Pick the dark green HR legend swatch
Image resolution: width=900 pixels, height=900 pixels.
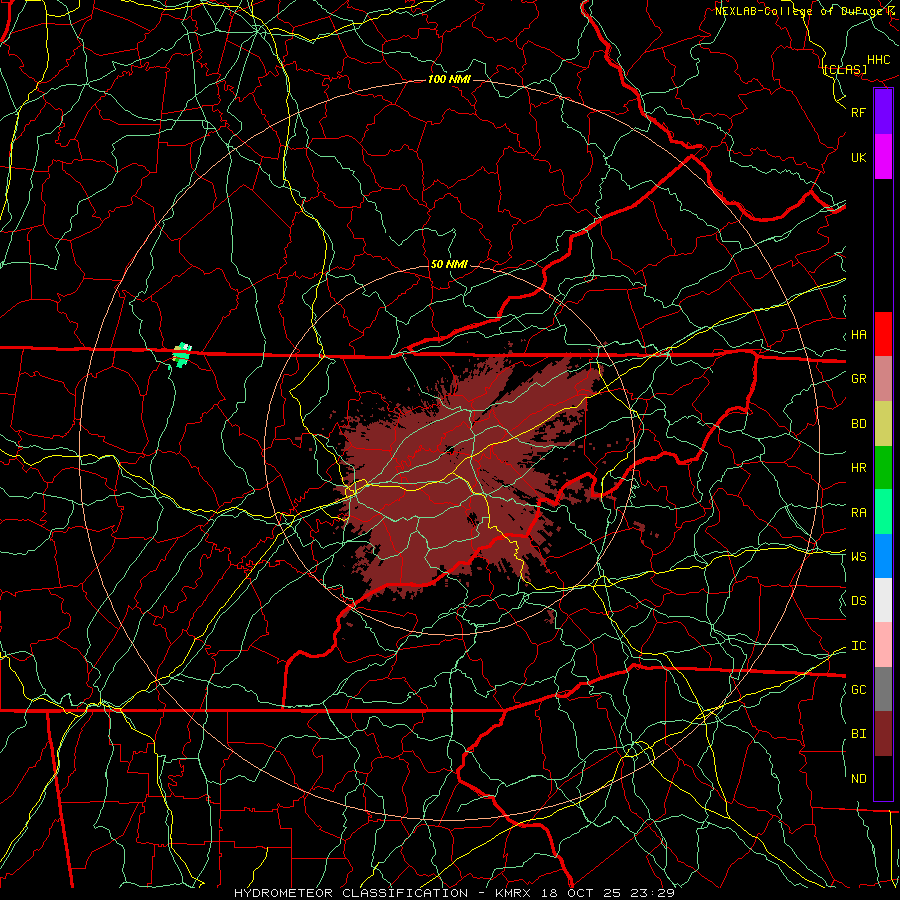point(883,468)
